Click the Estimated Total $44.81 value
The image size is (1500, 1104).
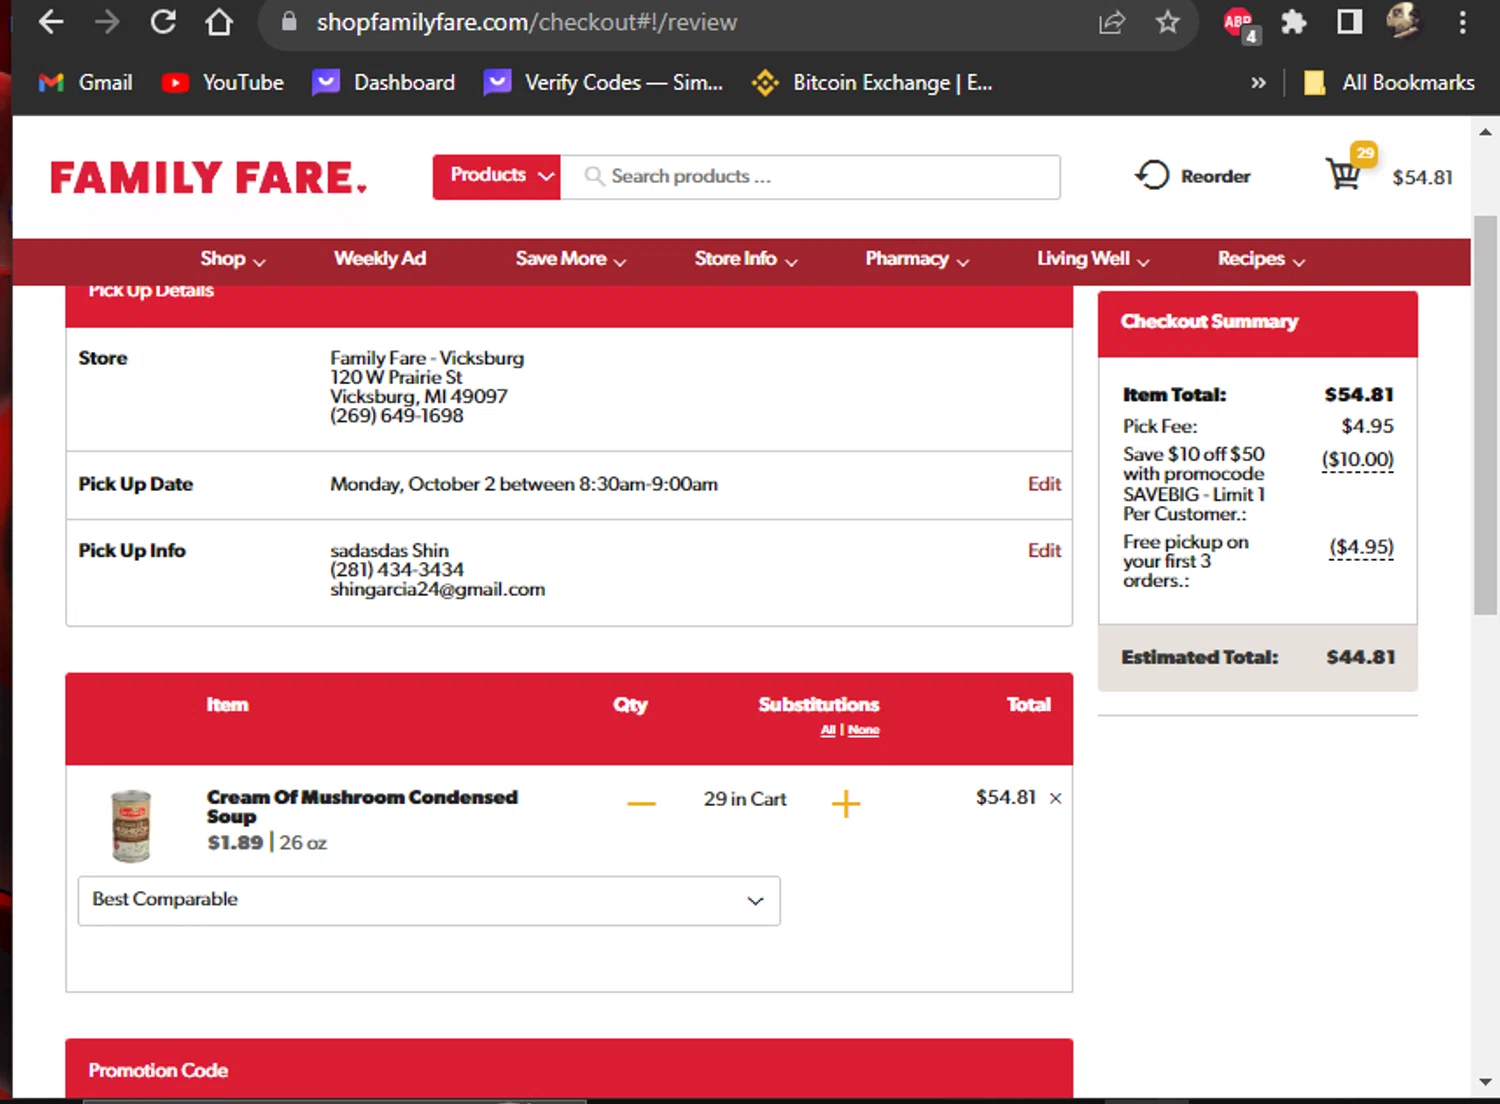click(1360, 658)
